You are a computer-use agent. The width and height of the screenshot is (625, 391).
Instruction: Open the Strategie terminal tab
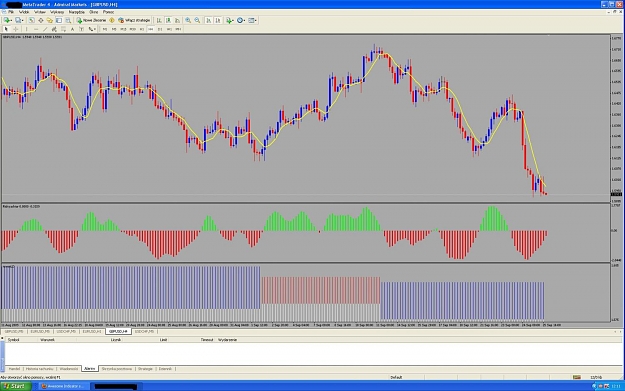(145, 369)
